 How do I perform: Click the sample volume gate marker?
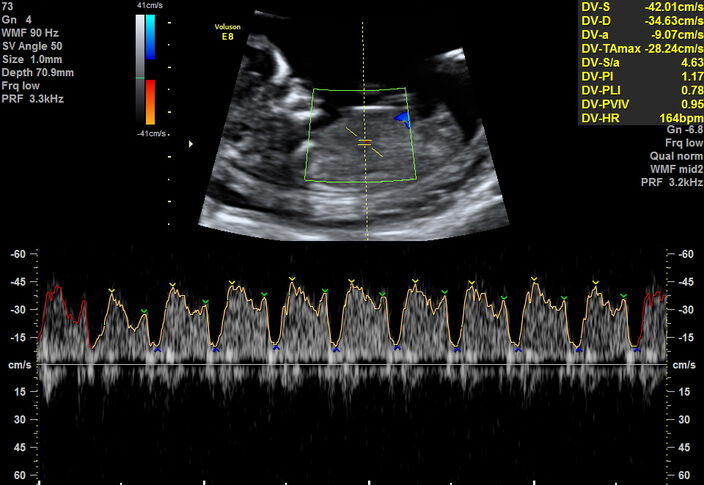[x=365, y=143]
